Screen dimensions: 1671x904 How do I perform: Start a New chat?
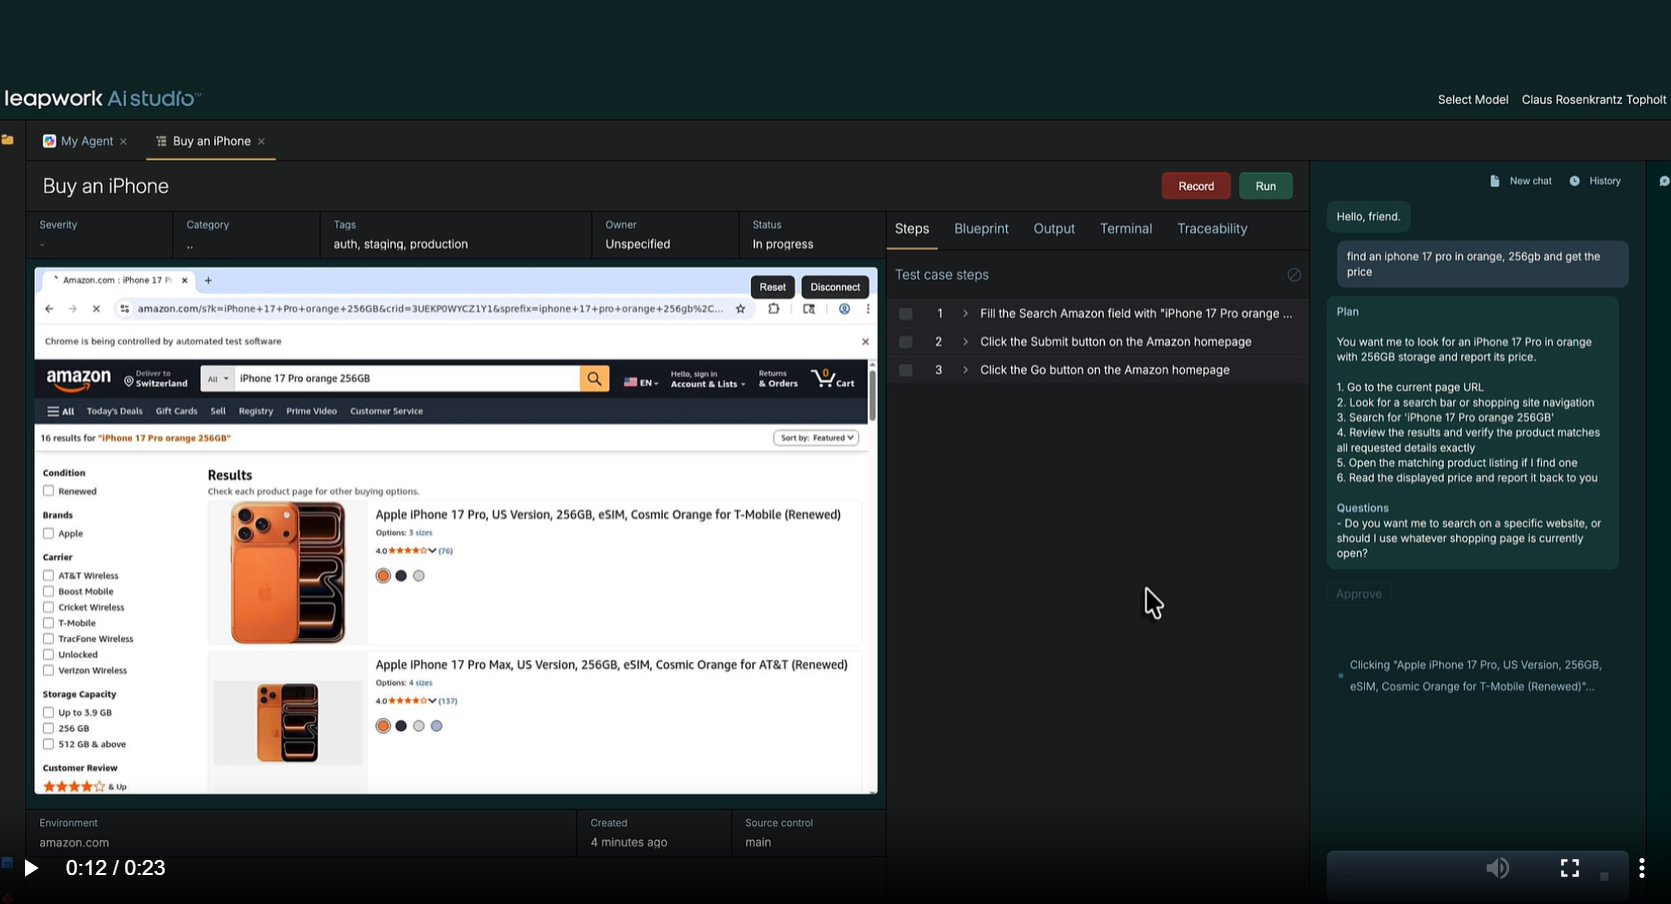tap(1521, 181)
